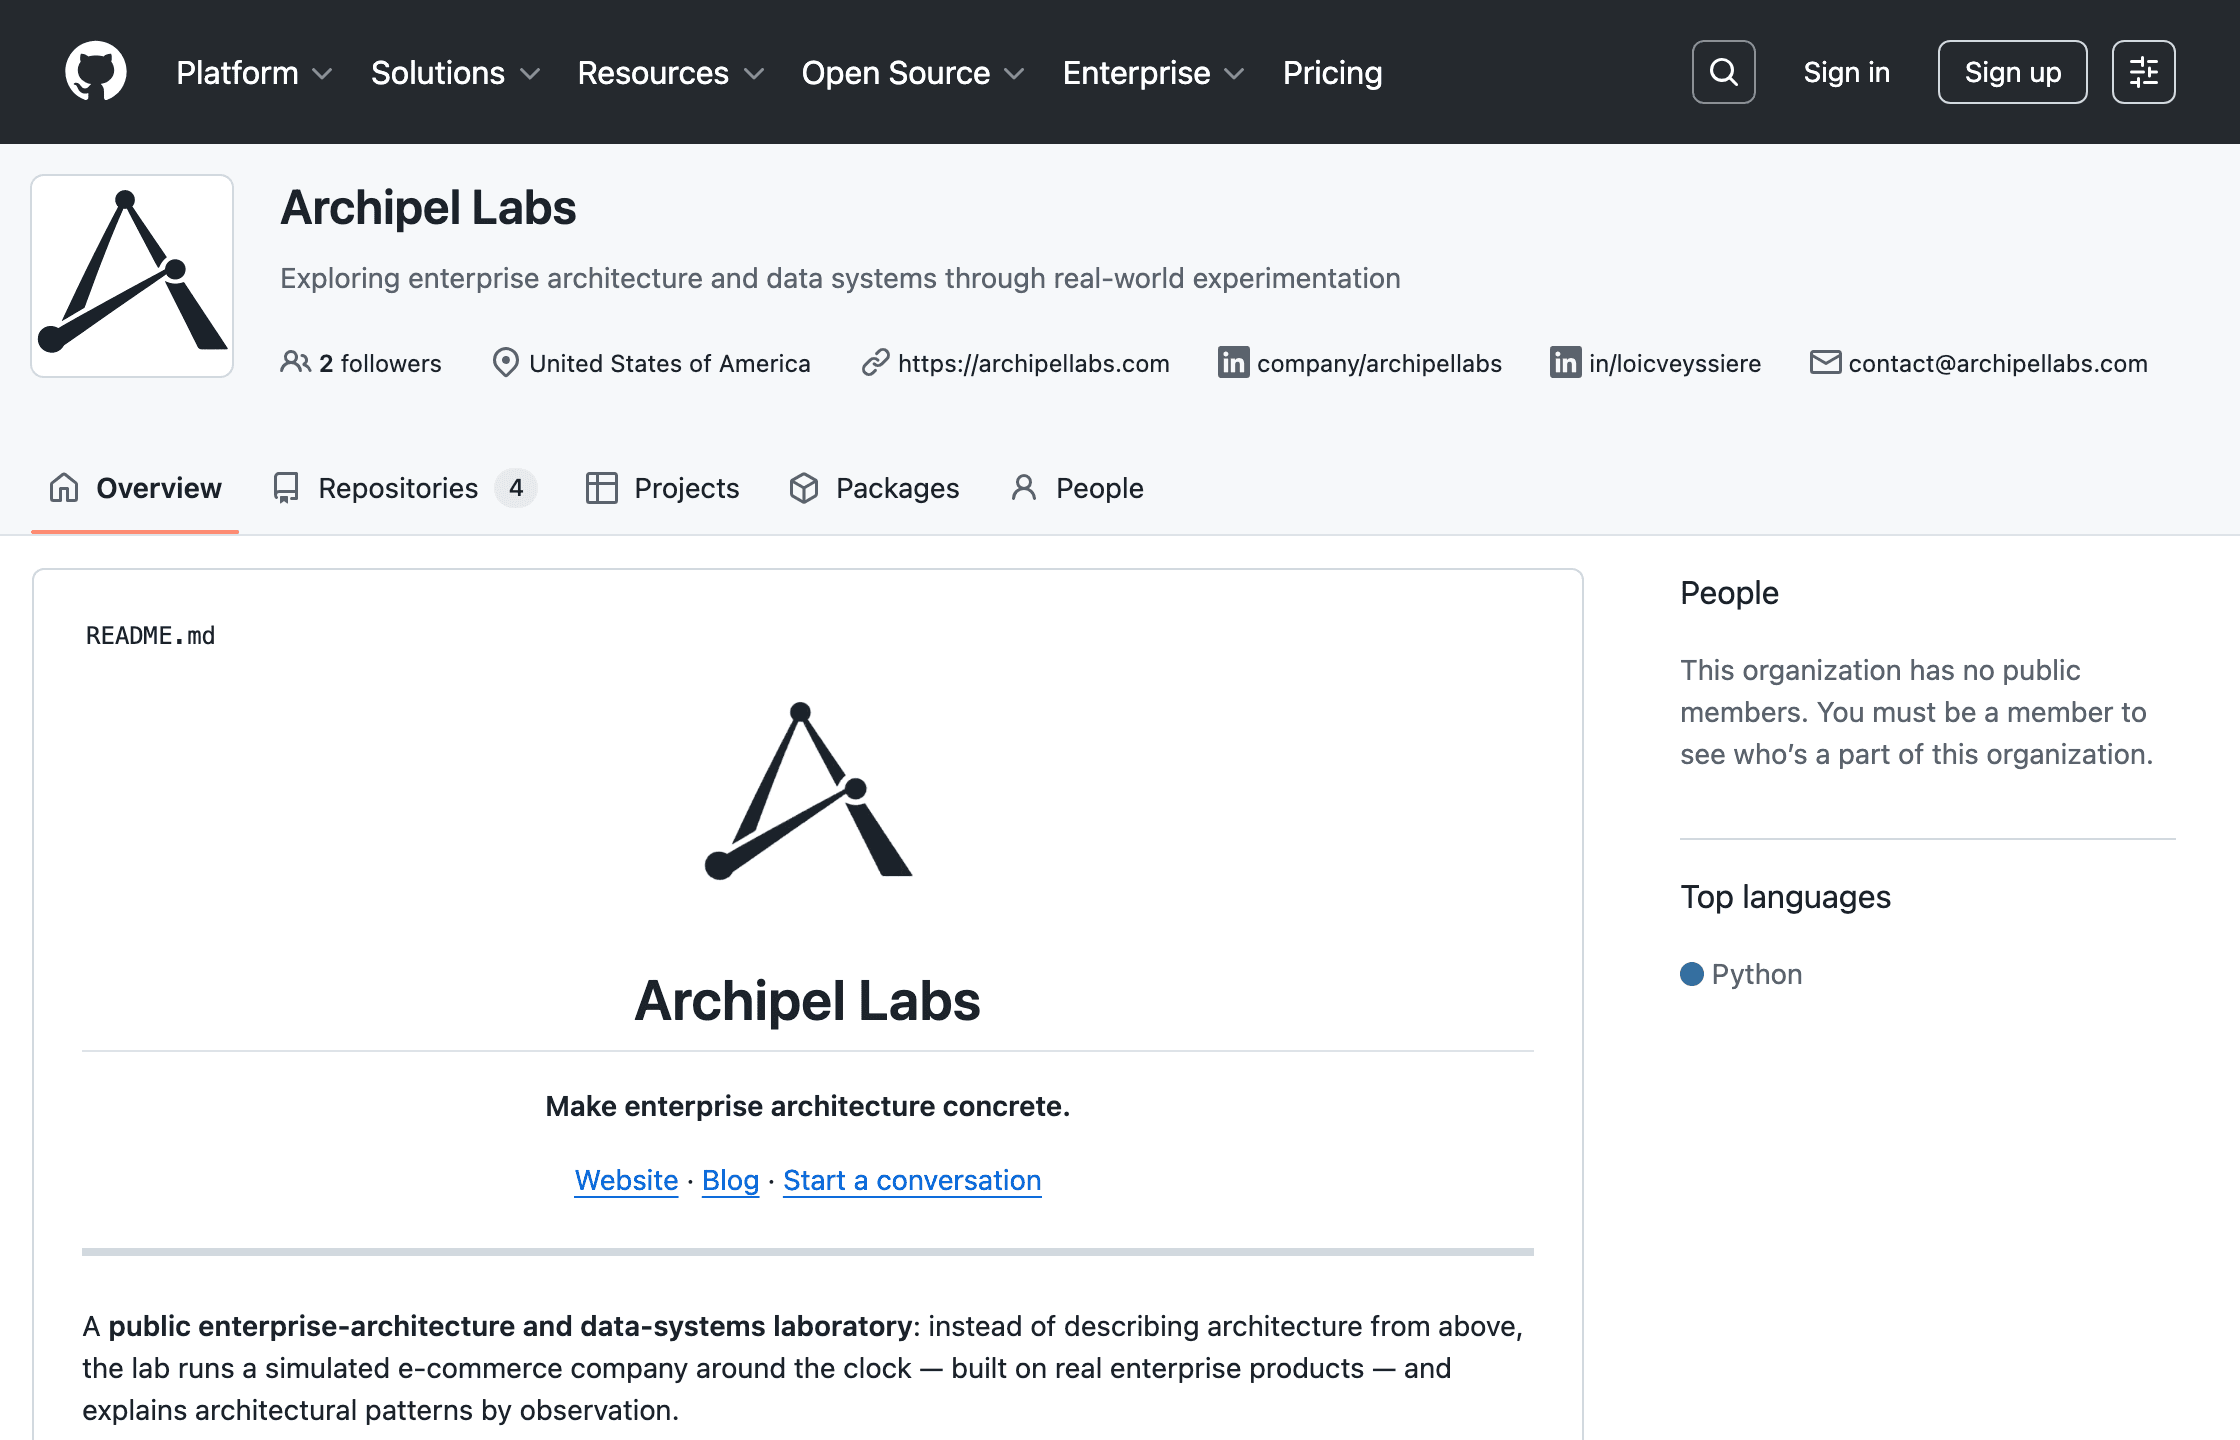Click the Projects table icon
The width and height of the screenshot is (2240, 1440).
601,487
